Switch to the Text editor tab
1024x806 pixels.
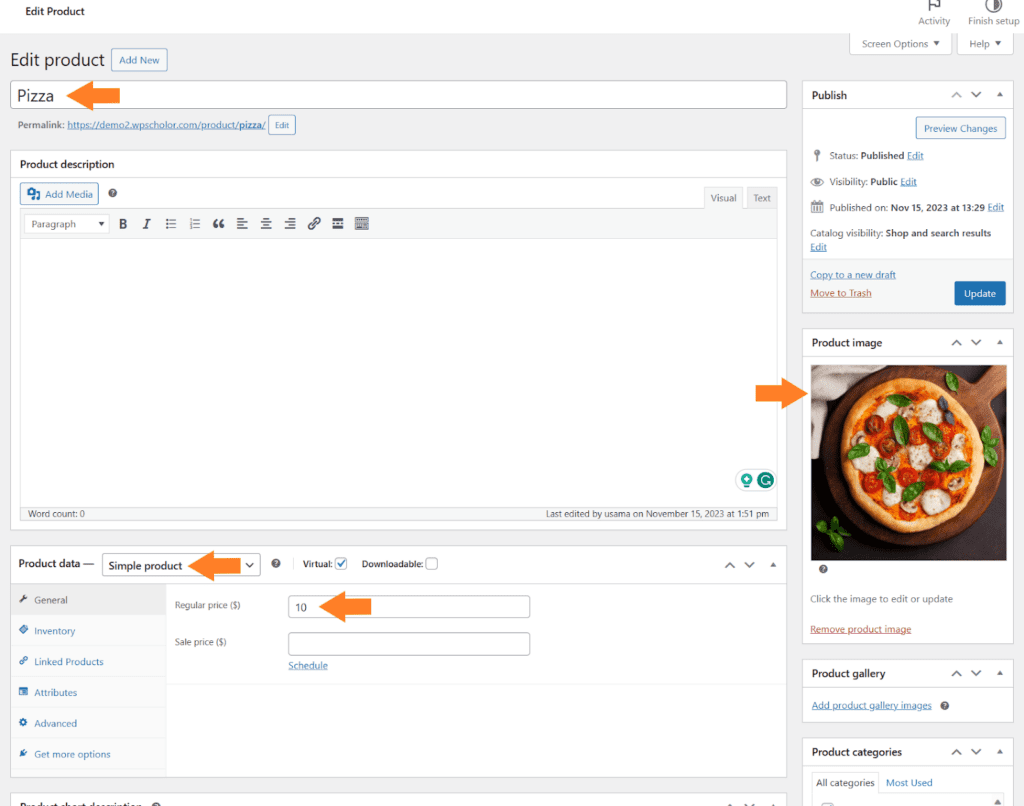pyautogui.click(x=761, y=197)
